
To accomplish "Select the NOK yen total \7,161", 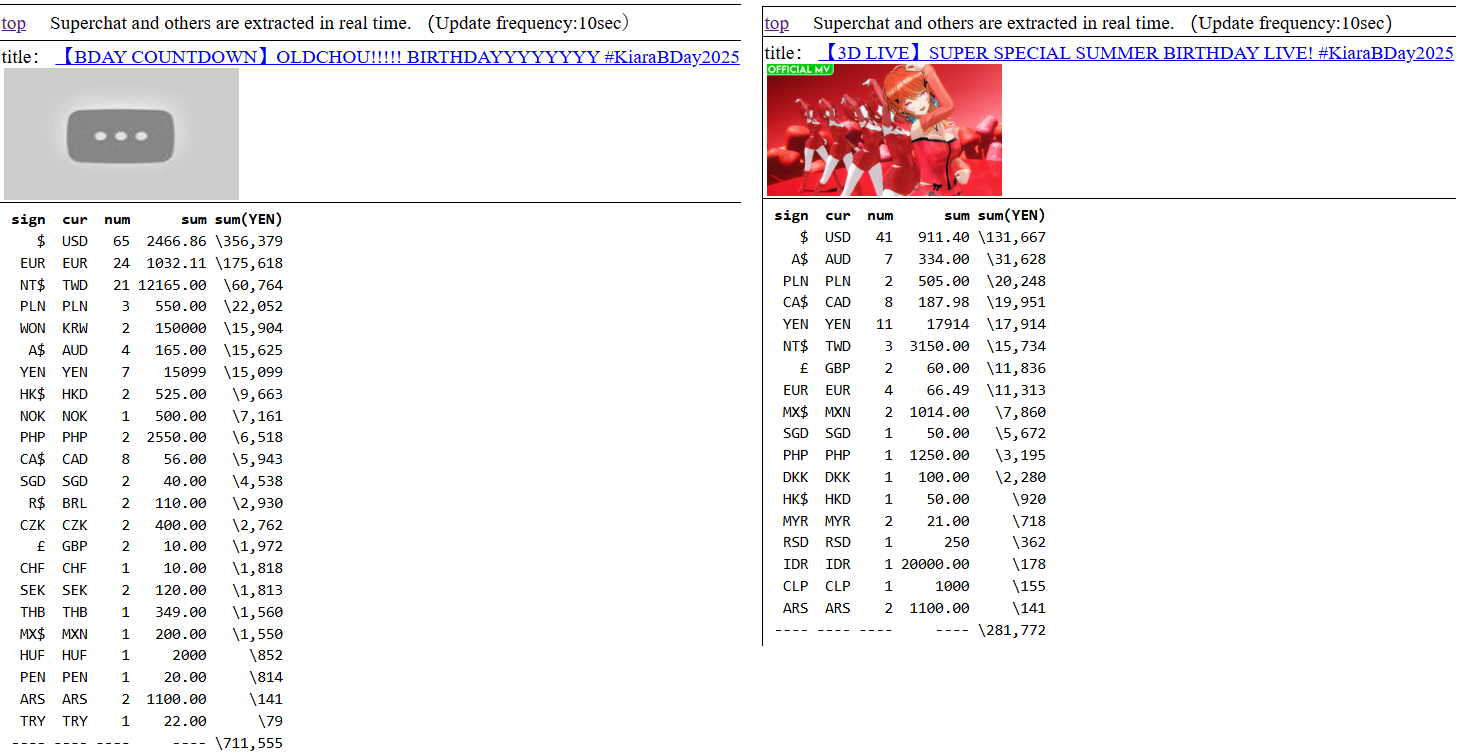I will [257, 416].
